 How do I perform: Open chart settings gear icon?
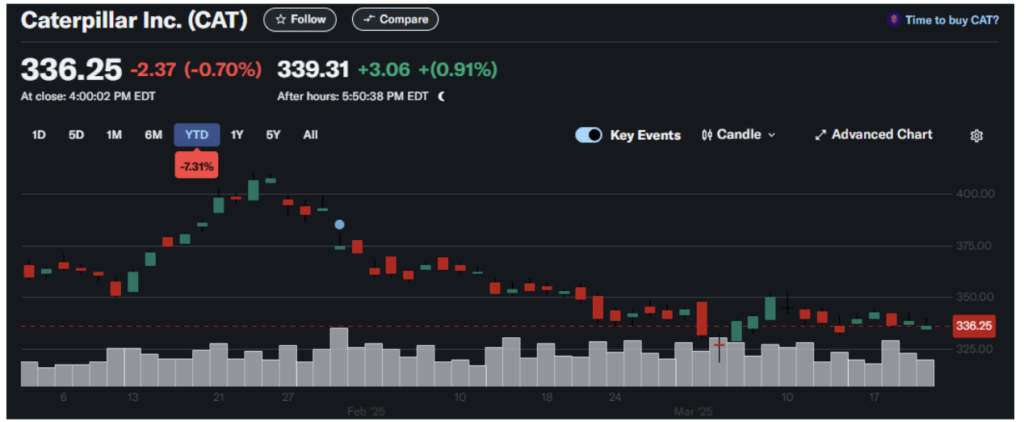pyautogui.click(x=976, y=136)
